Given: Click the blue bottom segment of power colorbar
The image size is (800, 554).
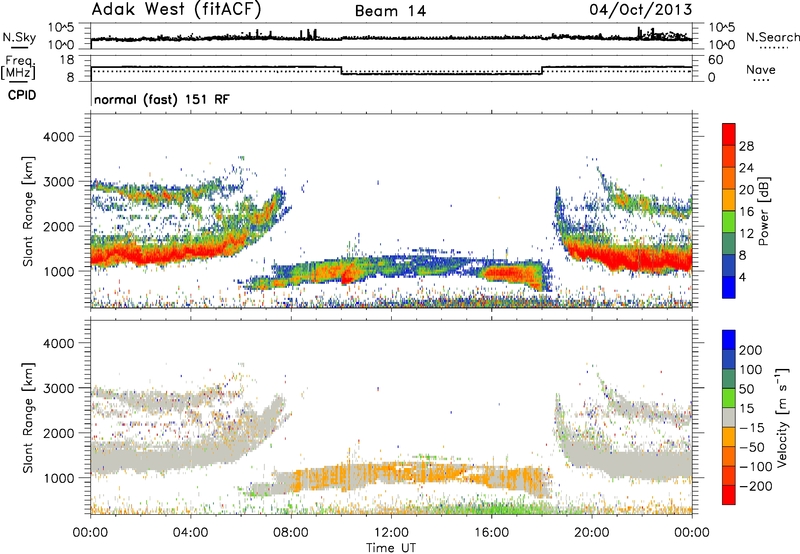Looking at the screenshot, I should (x=729, y=287).
